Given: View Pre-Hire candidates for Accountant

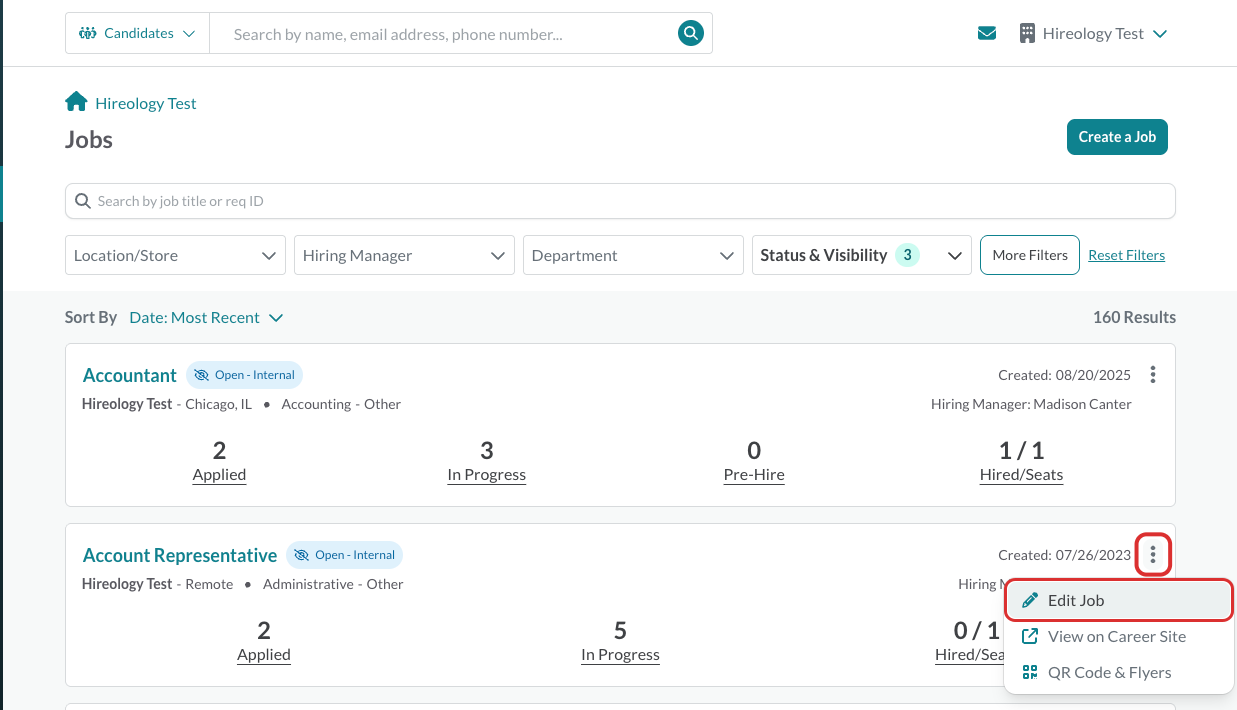Looking at the screenshot, I should (x=754, y=474).
